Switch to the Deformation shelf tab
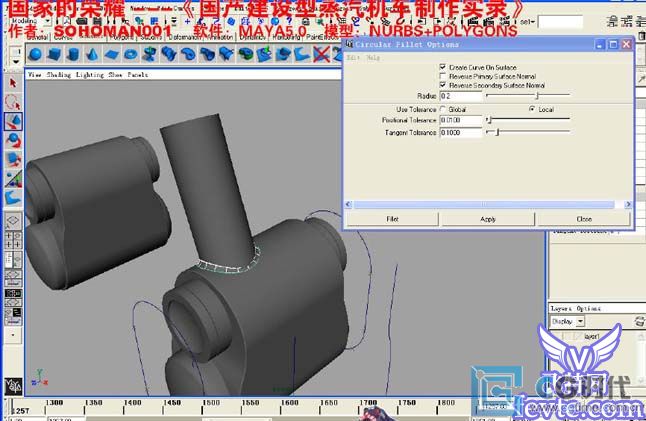 (x=184, y=37)
